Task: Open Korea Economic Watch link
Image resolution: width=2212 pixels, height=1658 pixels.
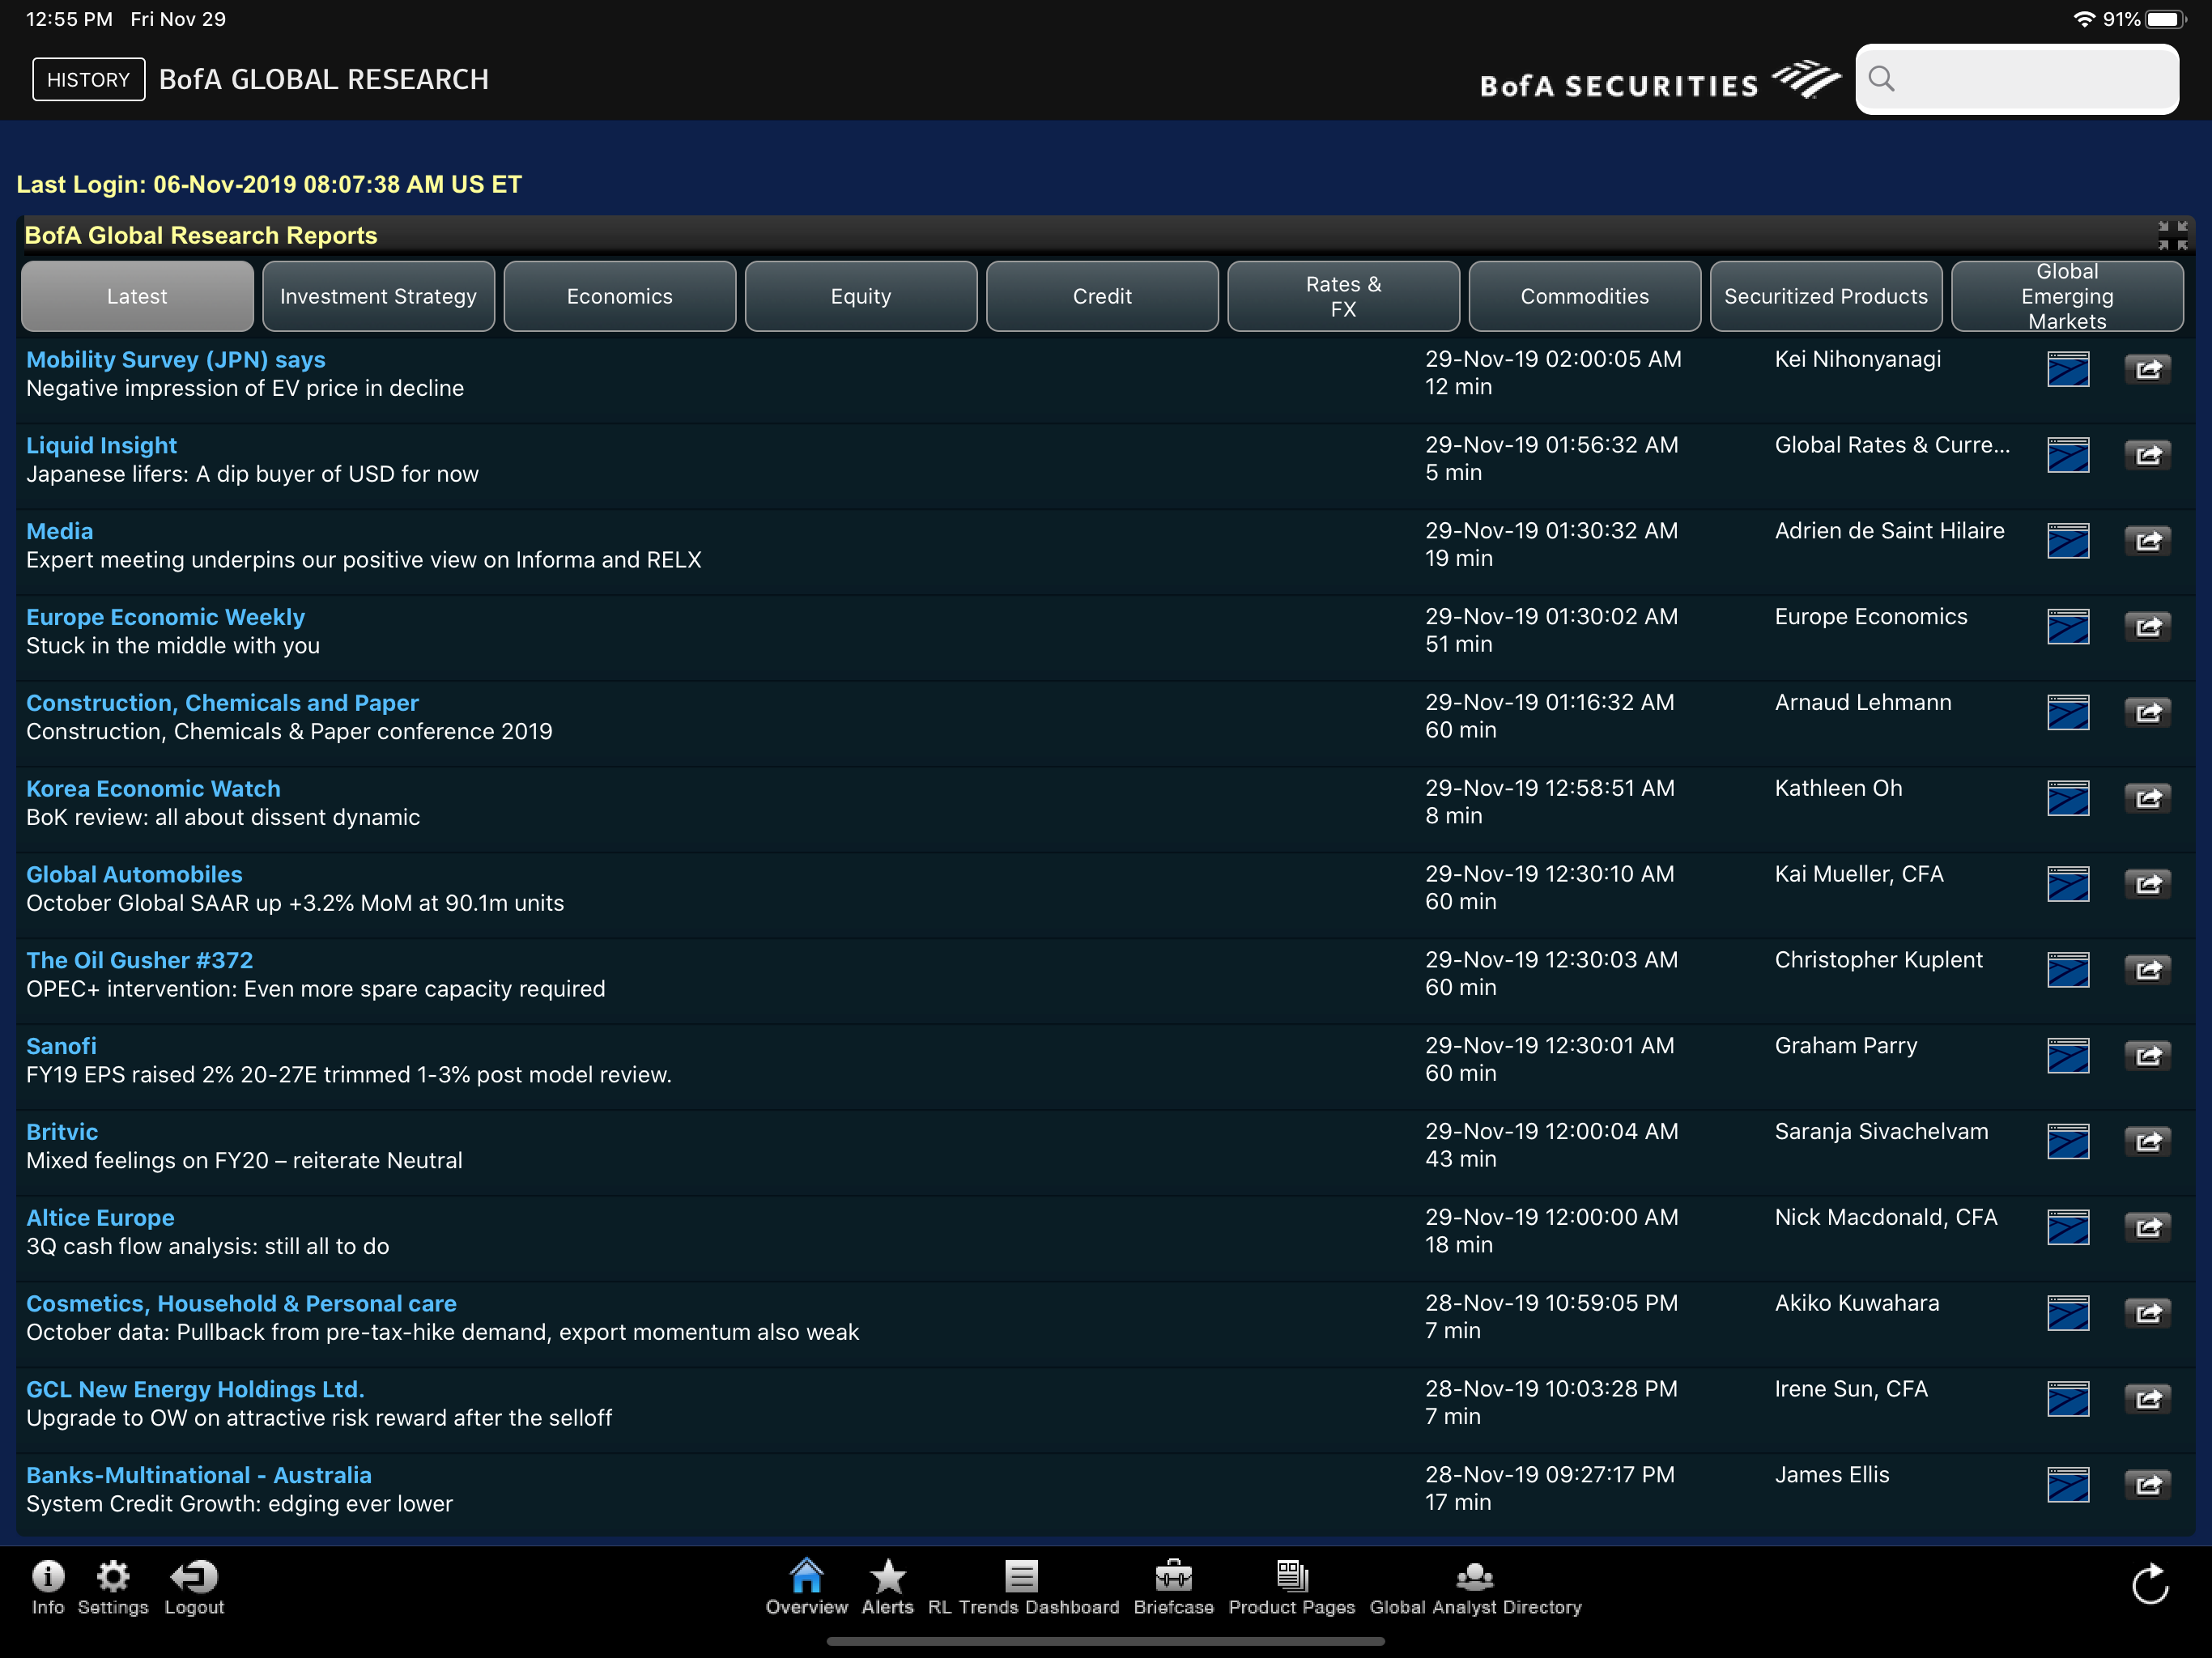Action: click(x=153, y=789)
